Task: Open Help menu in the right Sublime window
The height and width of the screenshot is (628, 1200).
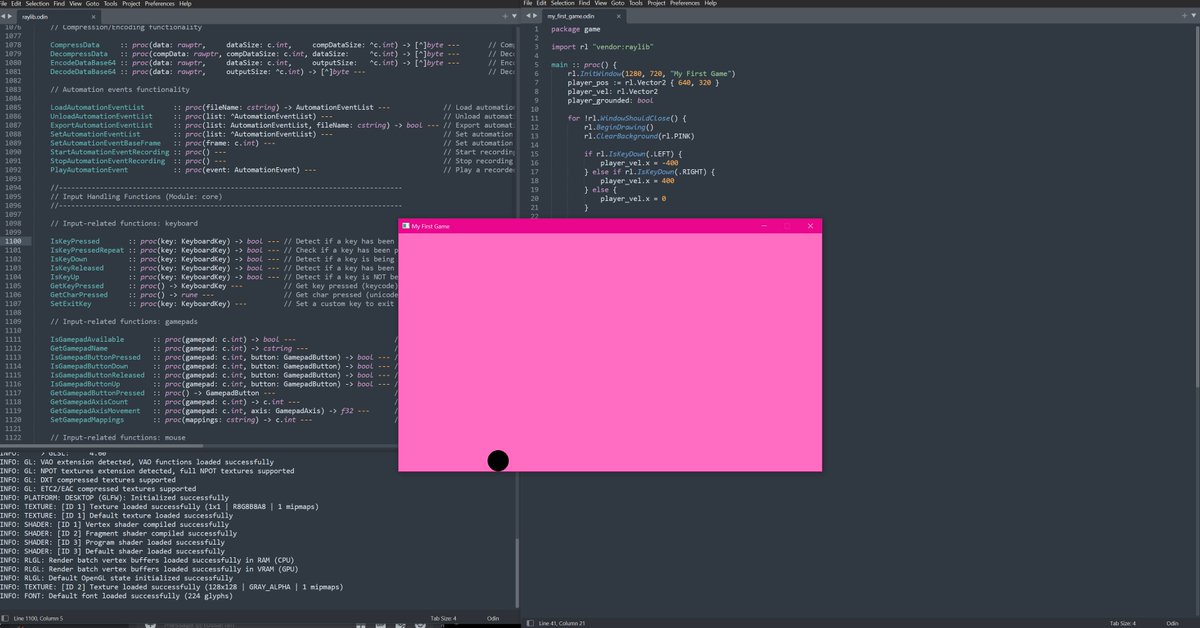Action: (x=710, y=3)
